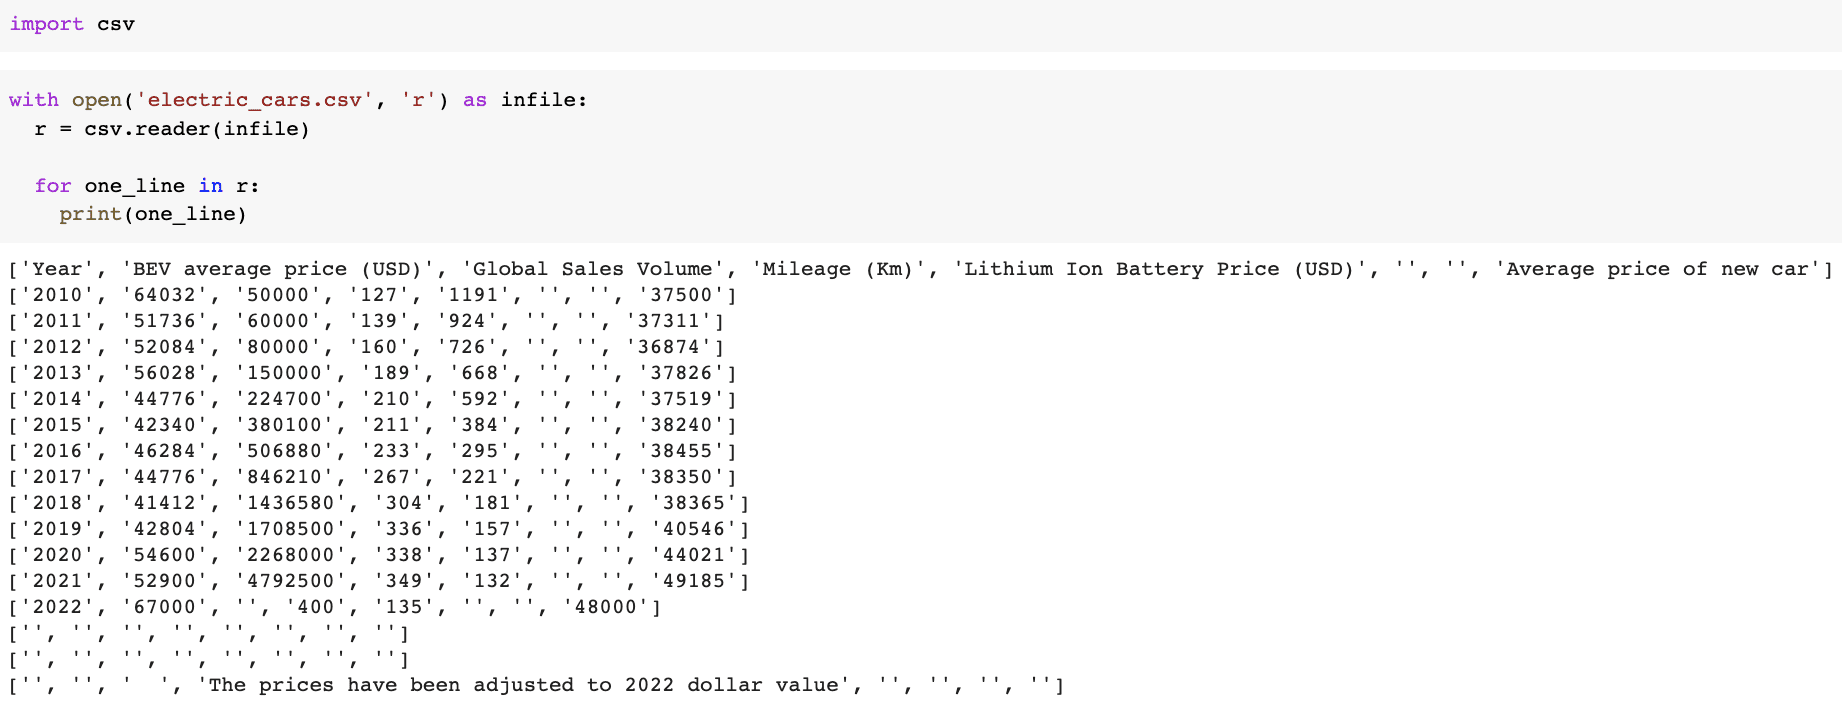
Task: Click the line 'for one_line in r:'
Action: [147, 186]
